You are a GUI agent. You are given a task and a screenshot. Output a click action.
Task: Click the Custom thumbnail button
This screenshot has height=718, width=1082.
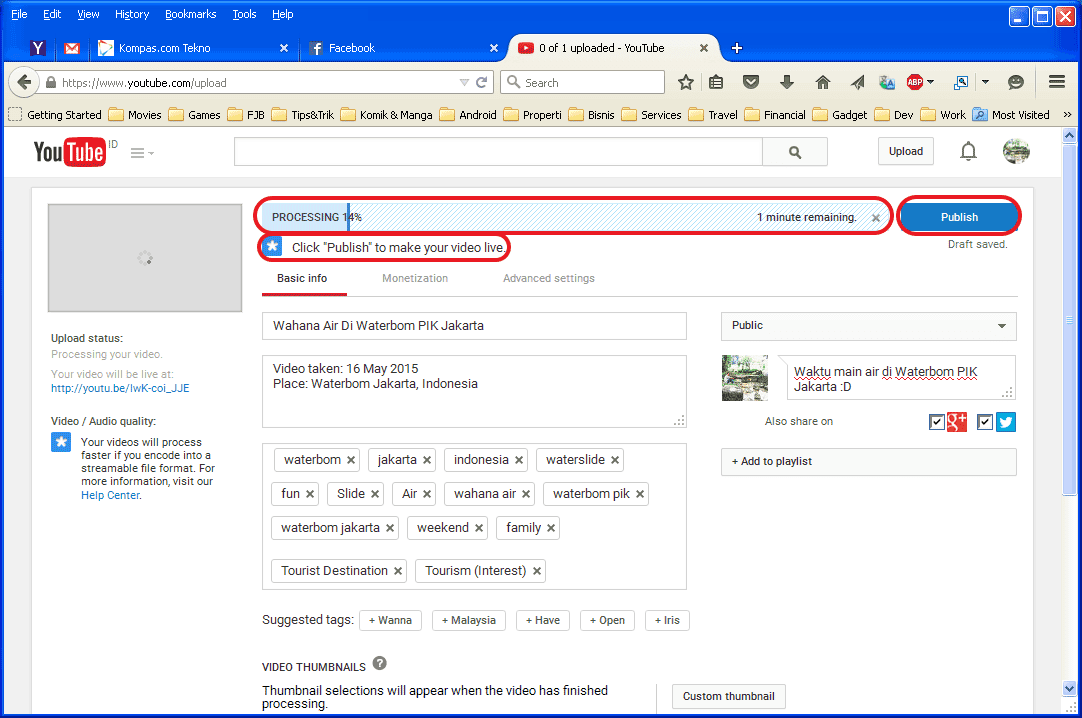pyautogui.click(x=729, y=697)
